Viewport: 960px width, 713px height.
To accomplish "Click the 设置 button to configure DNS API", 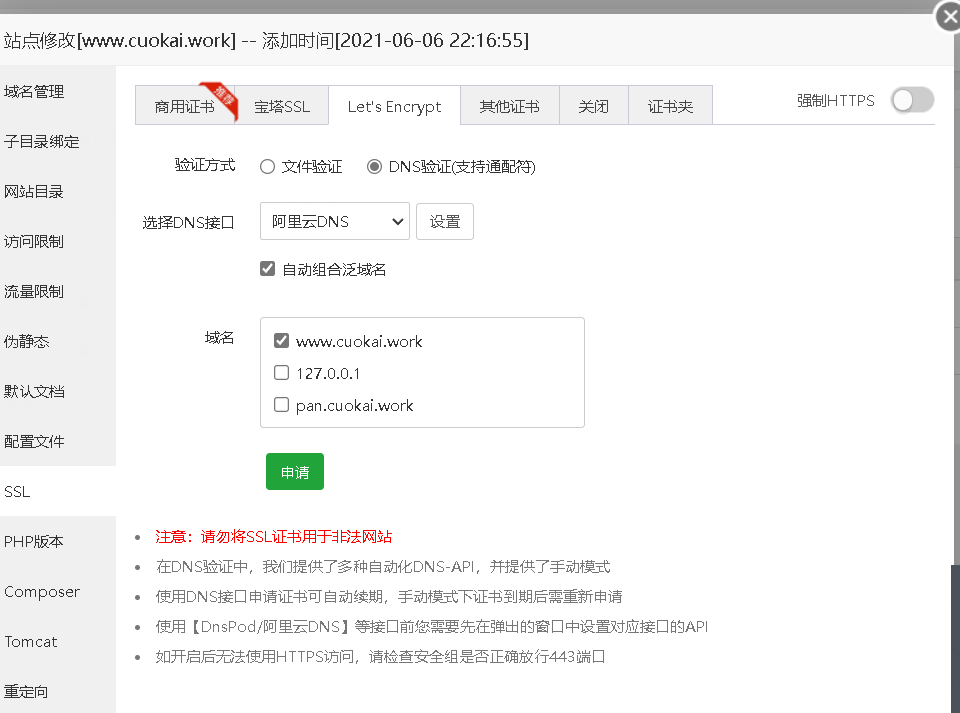I will pyautogui.click(x=445, y=221).
